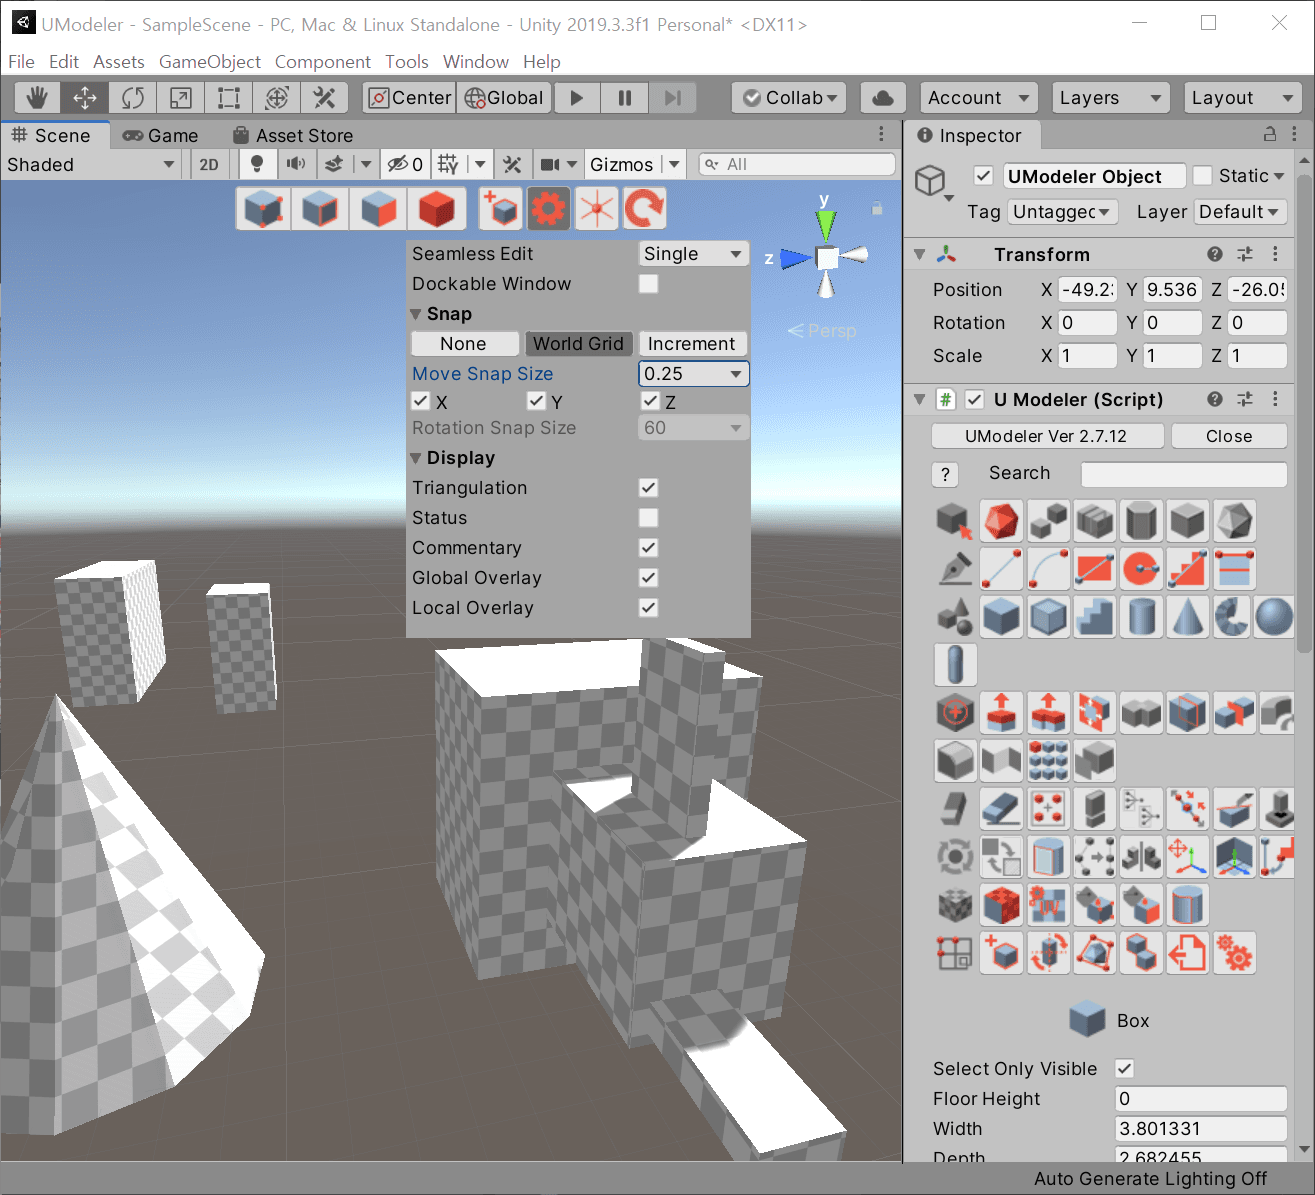This screenshot has height=1195, width=1315.
Task: Uncheck the Commentary checkbox
Action: pos(649,548)
